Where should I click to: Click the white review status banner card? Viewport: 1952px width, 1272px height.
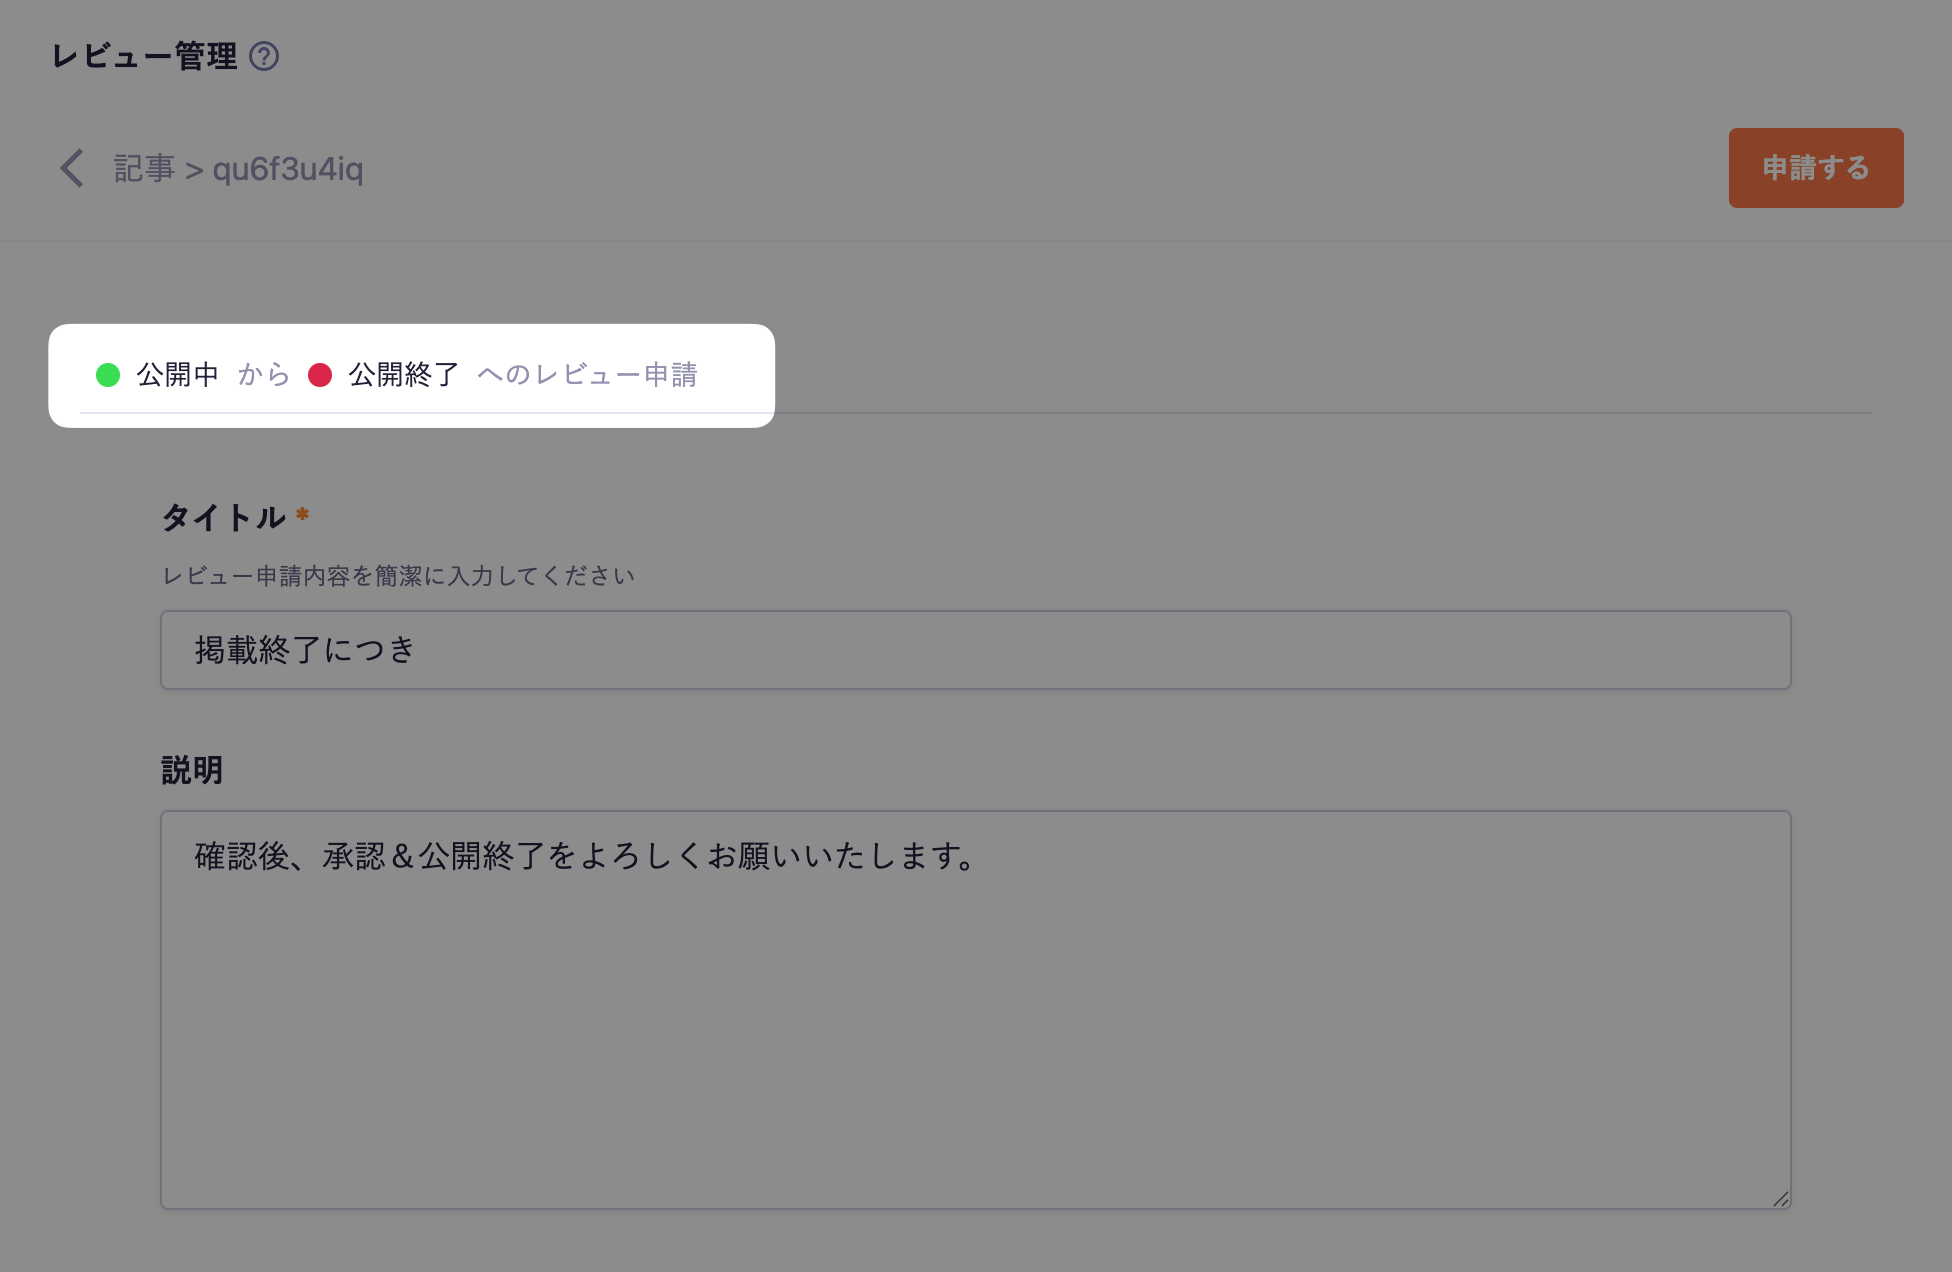coord(412,374)
